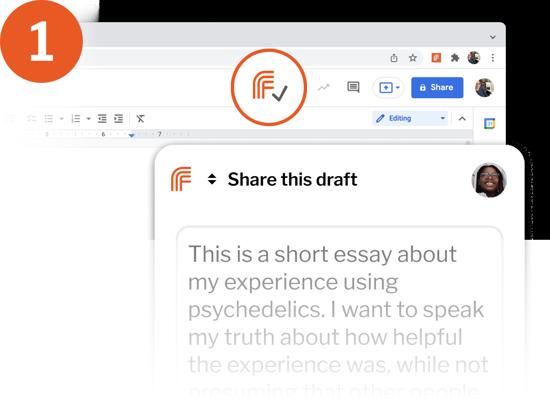
Task: Click the Google account avatar beside Share
Action: [484, 87]
